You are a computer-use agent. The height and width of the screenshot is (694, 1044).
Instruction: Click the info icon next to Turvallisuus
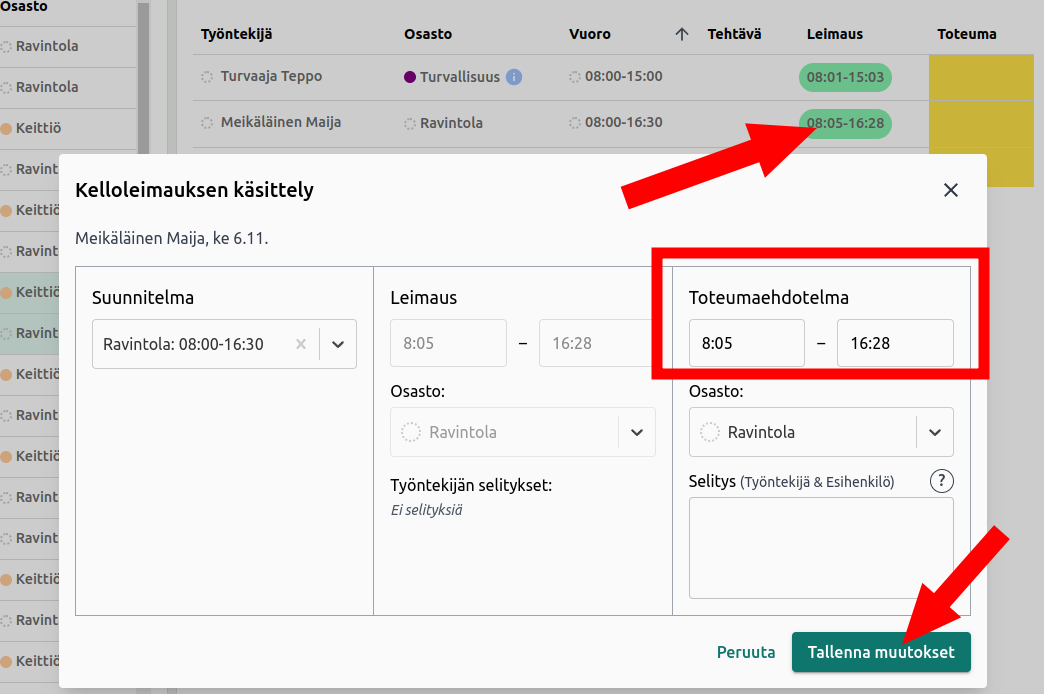[514, 77]
